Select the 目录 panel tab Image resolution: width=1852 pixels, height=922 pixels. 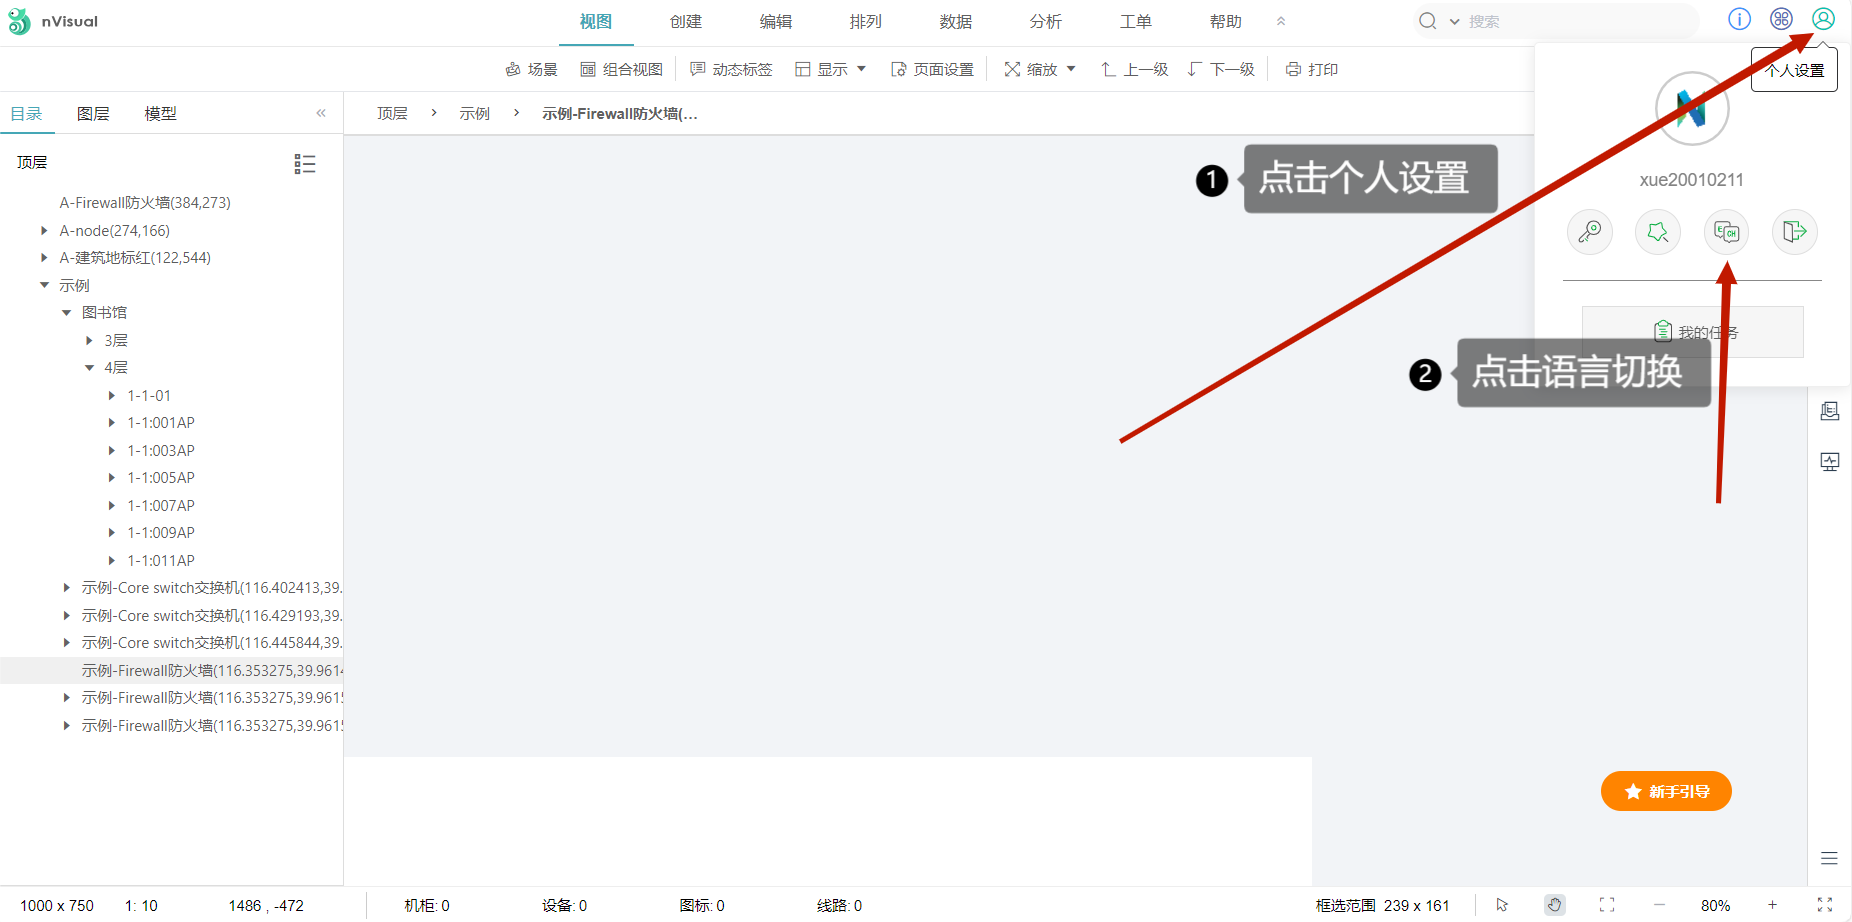pos(26,114)
